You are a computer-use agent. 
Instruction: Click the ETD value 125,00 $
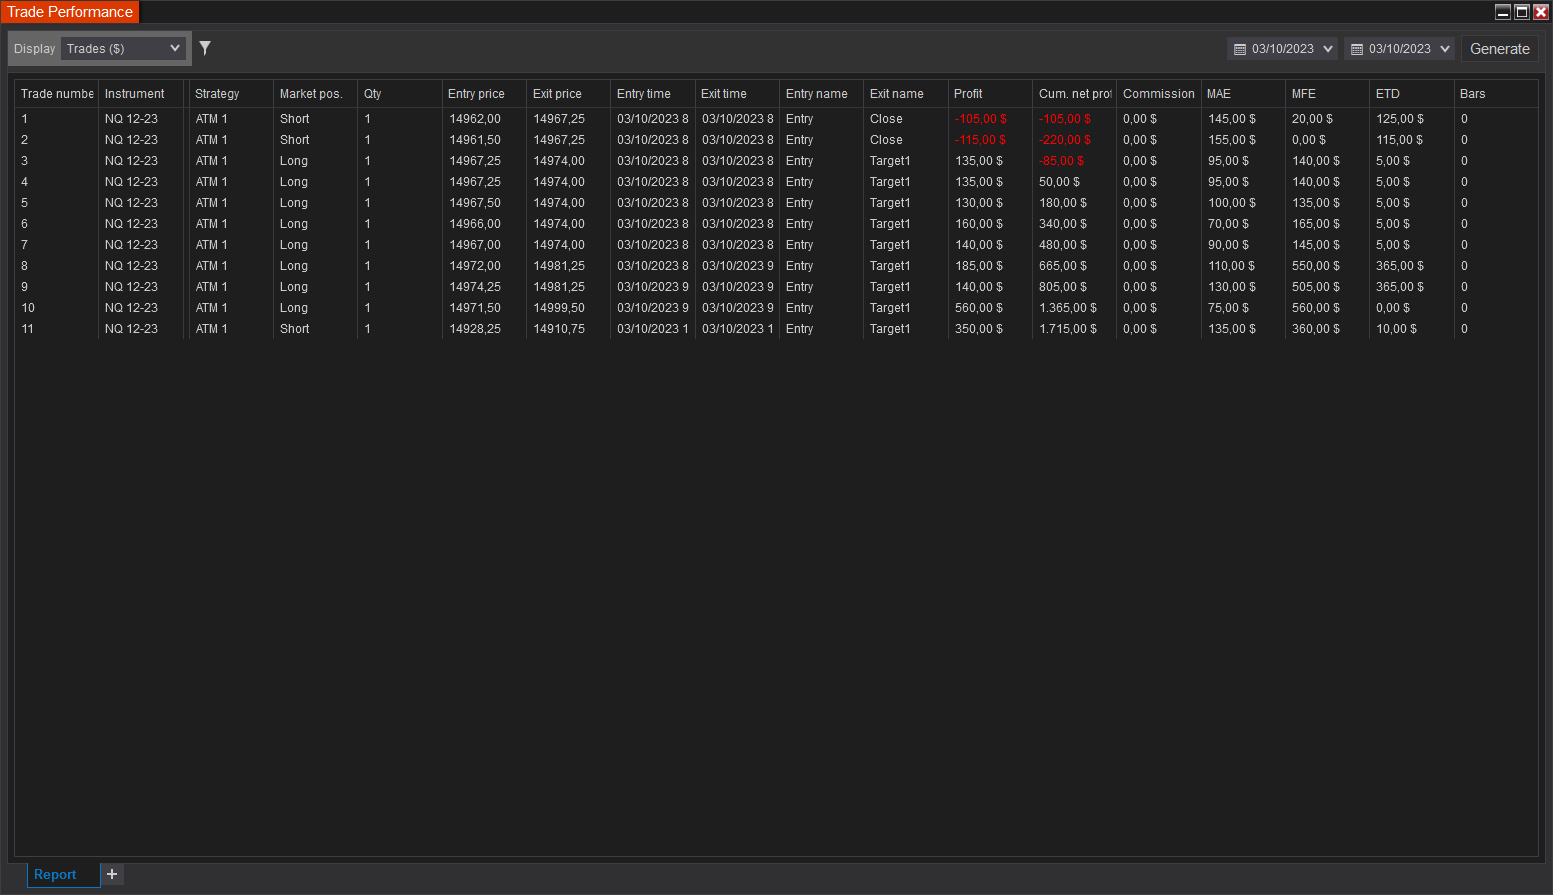click(1400, 119)
